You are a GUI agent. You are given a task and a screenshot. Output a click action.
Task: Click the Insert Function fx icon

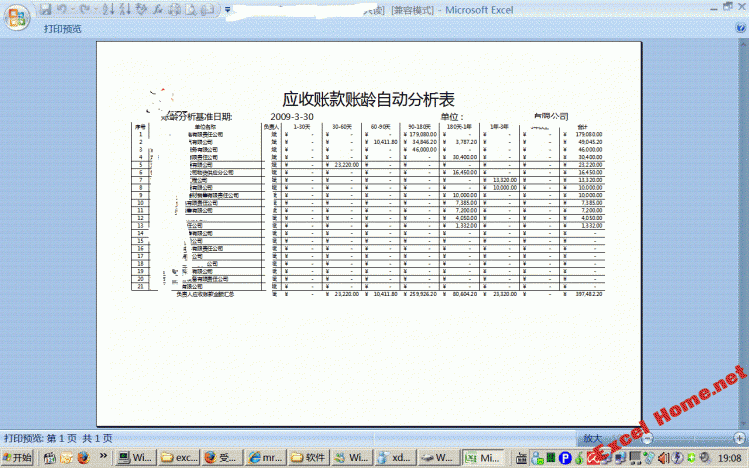pyautogui.click(x=159, y=10)
